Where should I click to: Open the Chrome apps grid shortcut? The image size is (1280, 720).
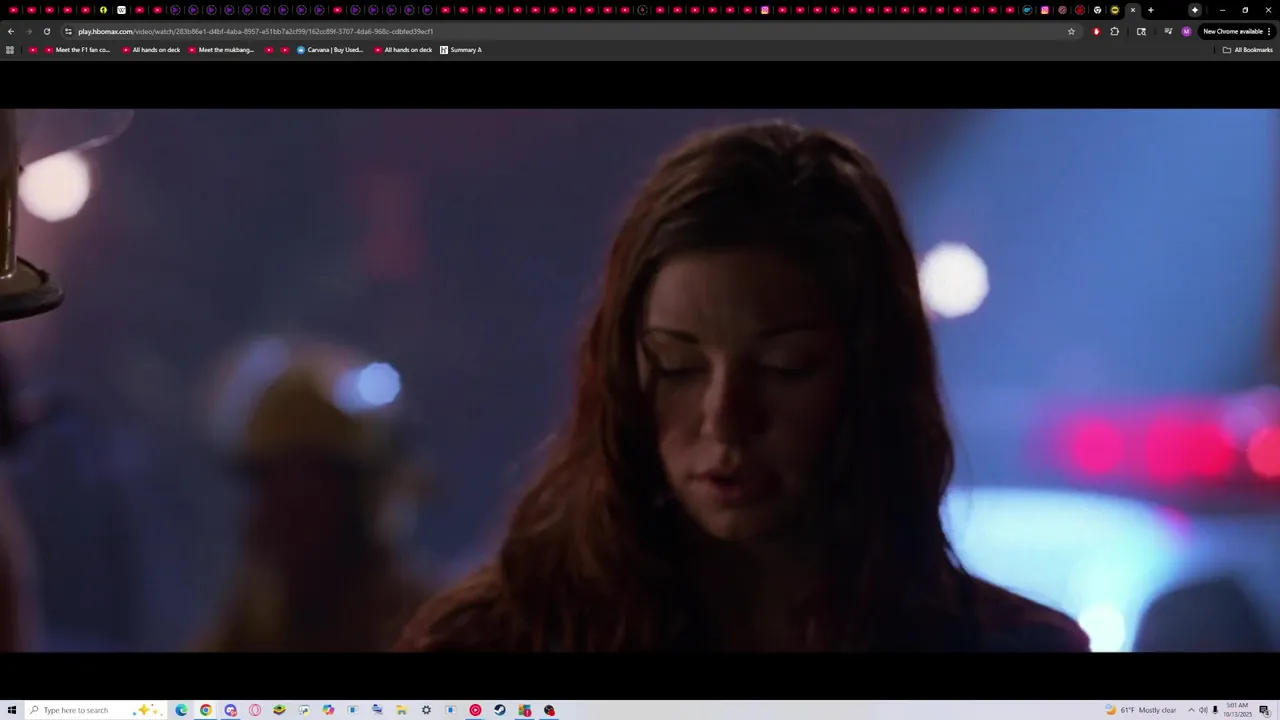(10, 50)
